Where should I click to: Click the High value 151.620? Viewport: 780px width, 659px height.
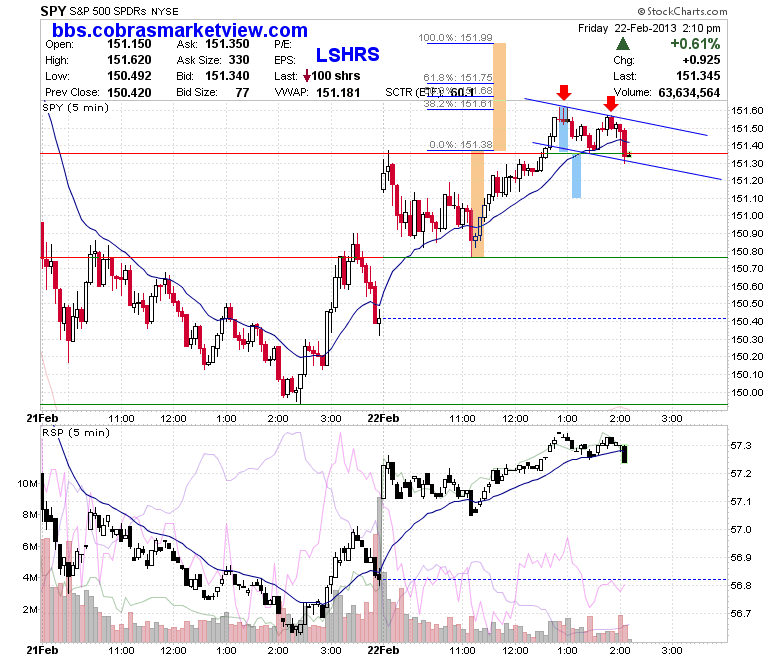click(x=129, y=60)
